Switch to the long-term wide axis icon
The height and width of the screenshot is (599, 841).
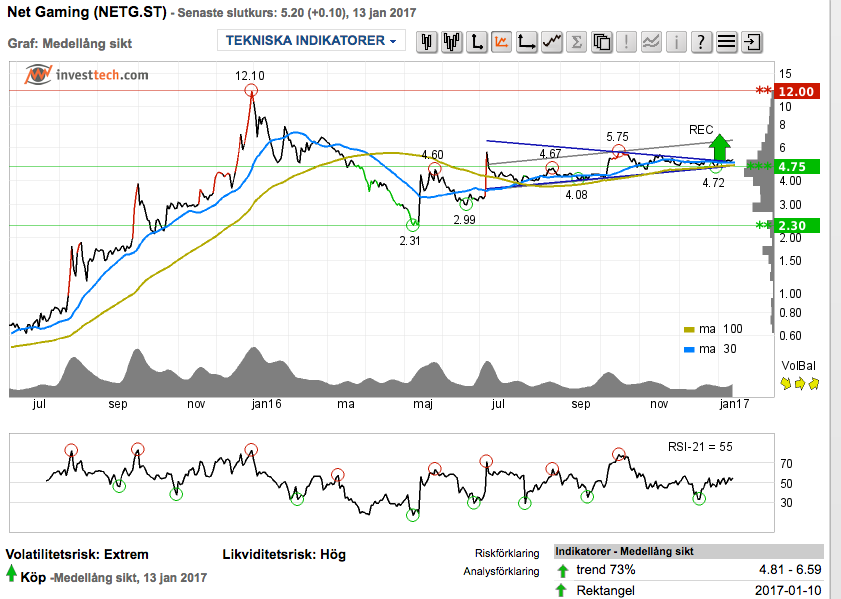click(527, 41)
